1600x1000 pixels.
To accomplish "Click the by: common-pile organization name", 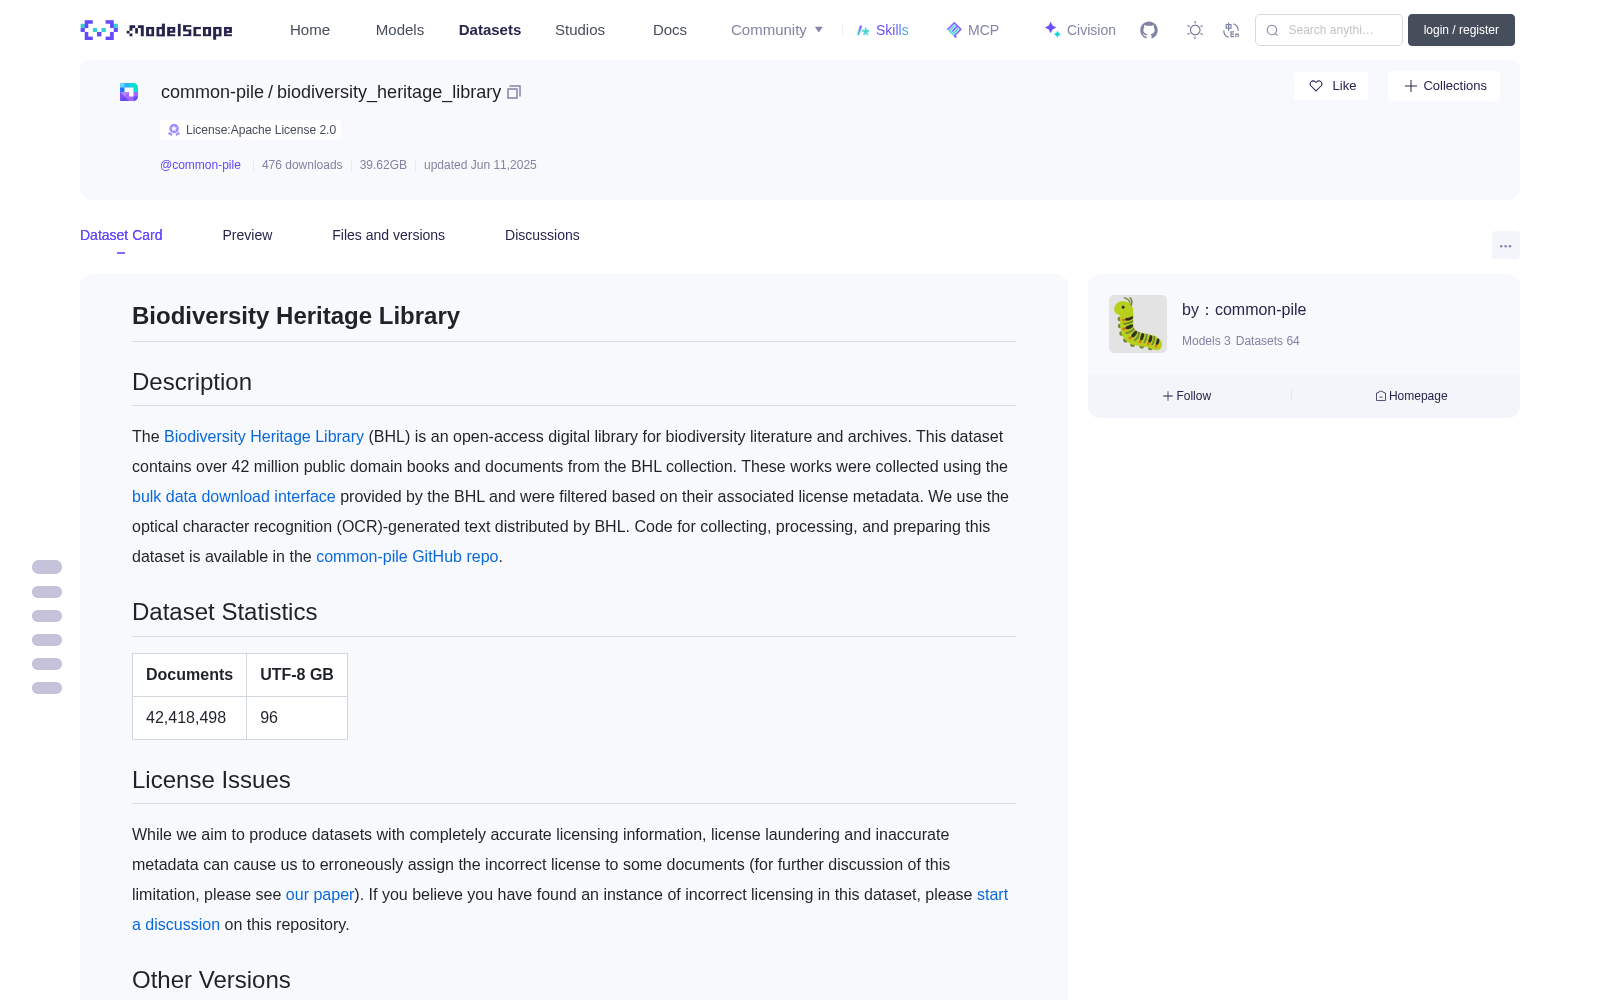I will (1244, 310).
